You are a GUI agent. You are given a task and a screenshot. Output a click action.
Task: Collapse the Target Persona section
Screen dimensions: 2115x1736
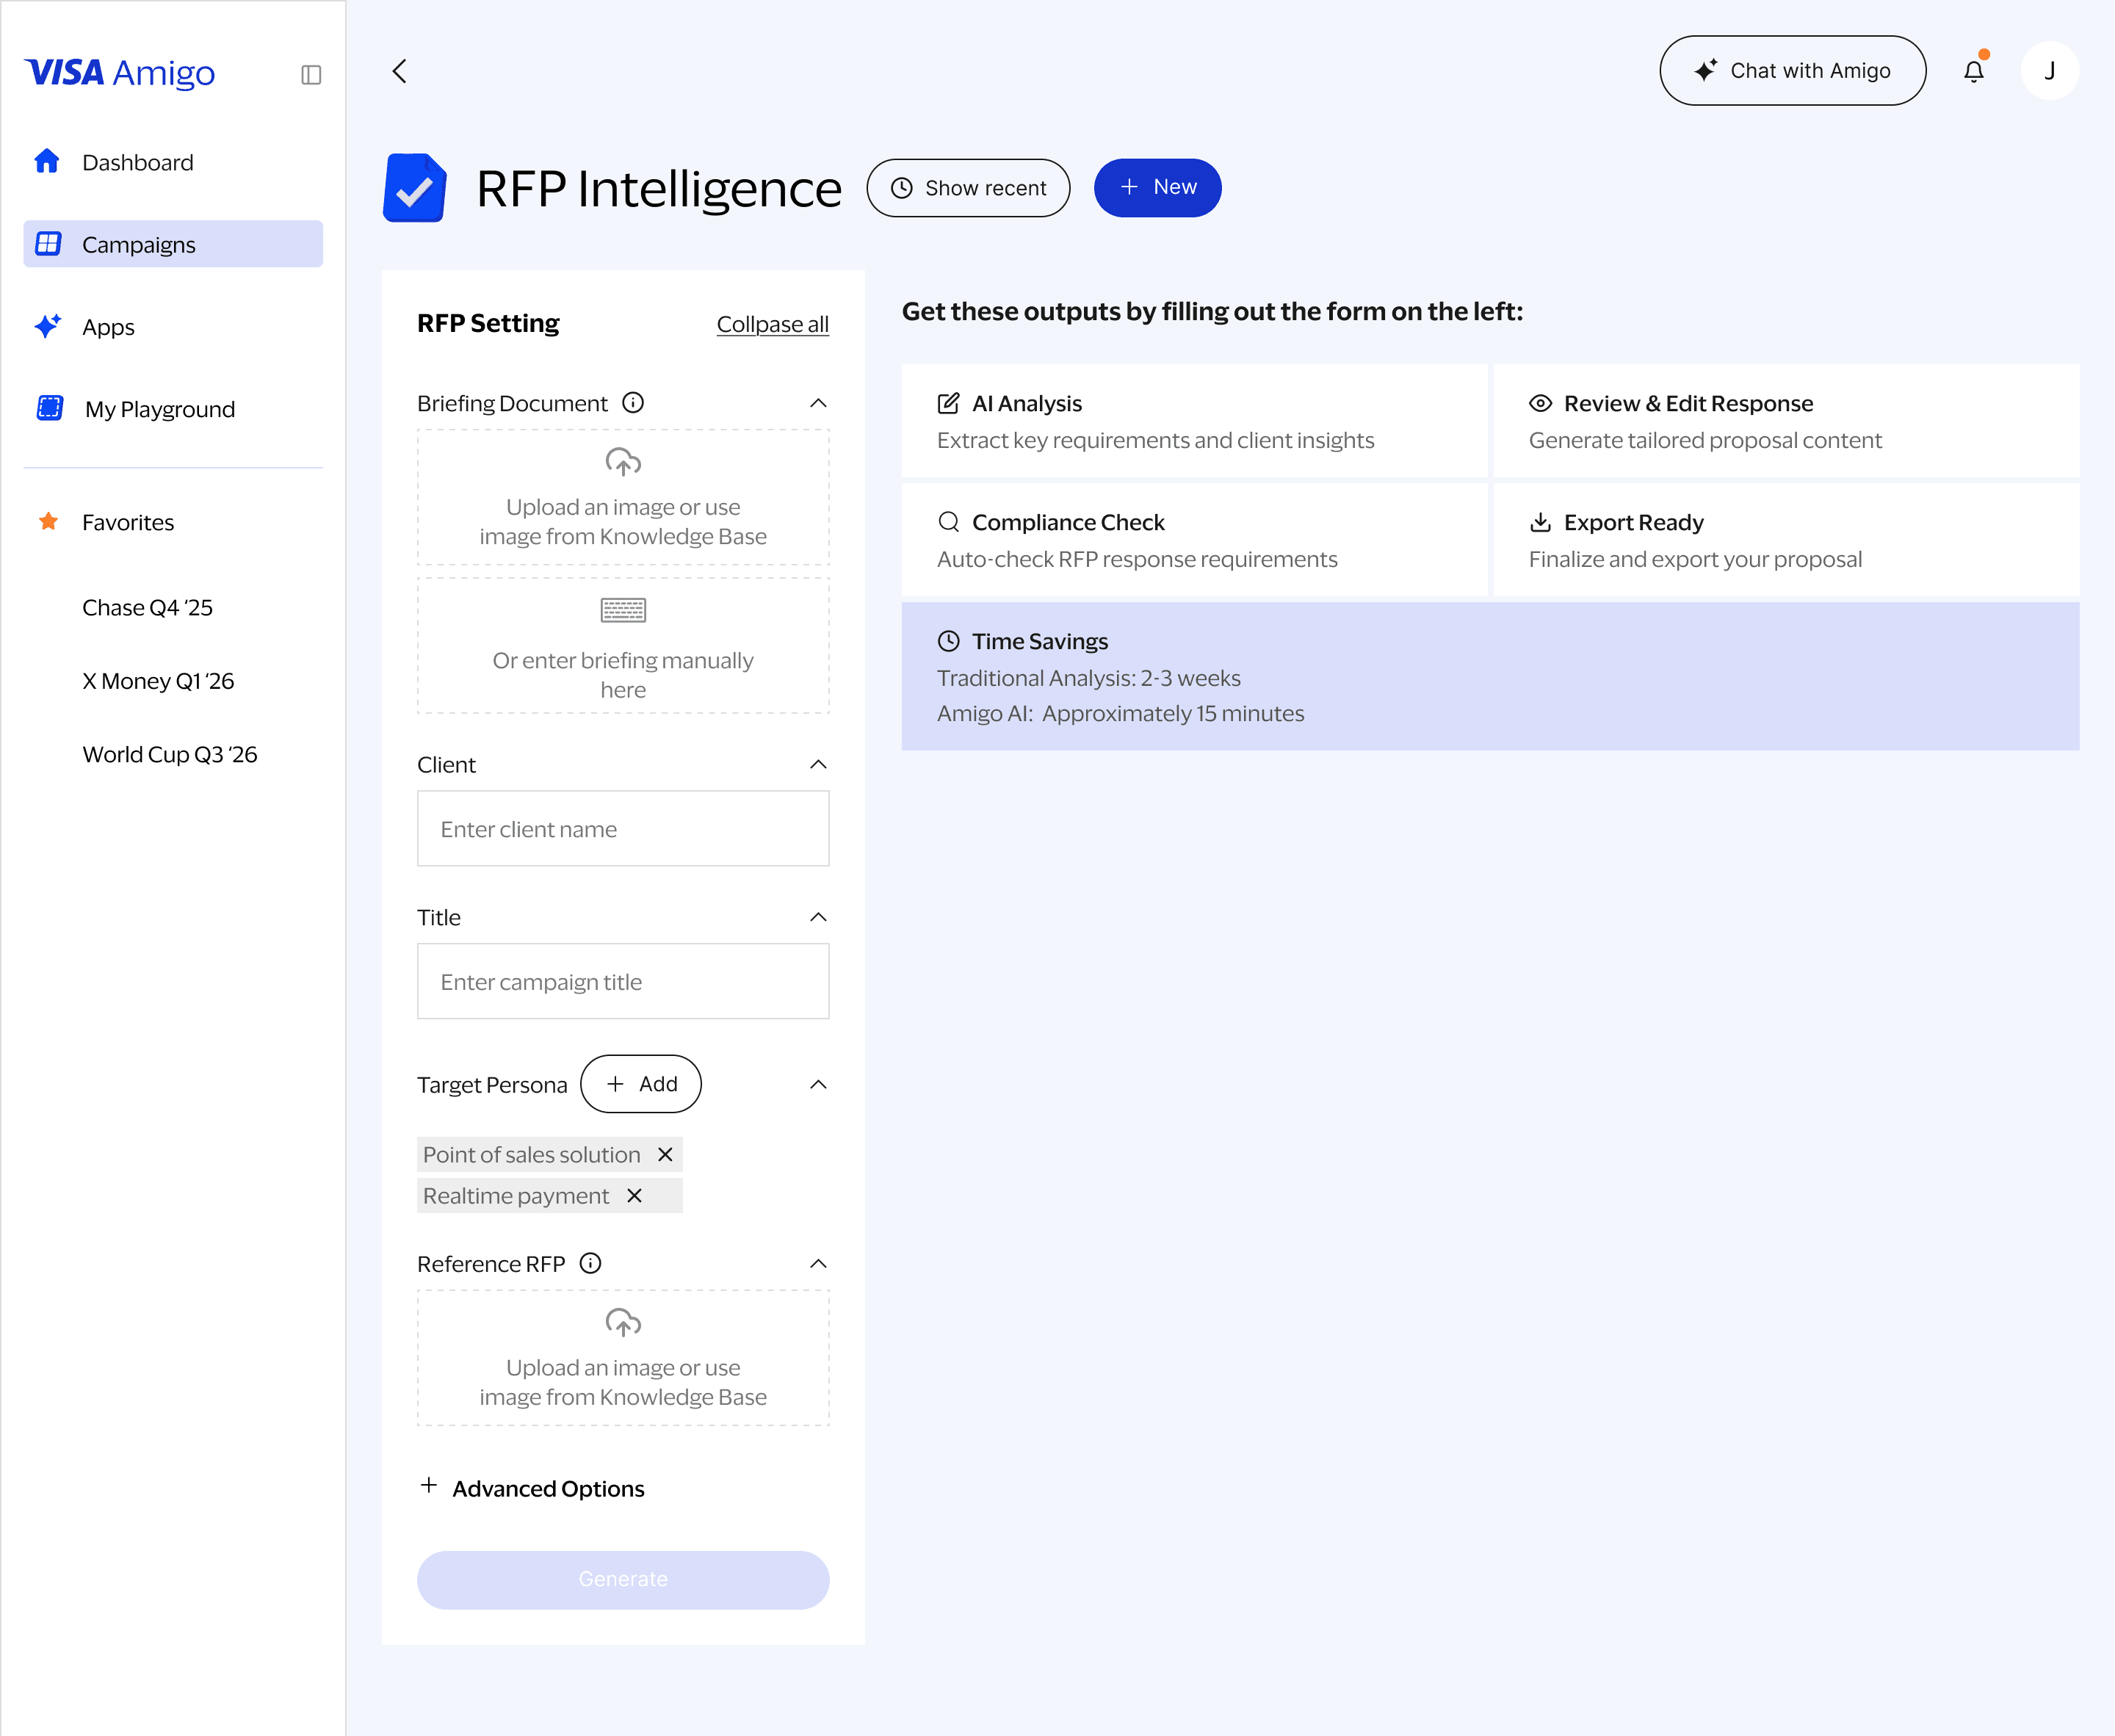(x=818, y=1084)
